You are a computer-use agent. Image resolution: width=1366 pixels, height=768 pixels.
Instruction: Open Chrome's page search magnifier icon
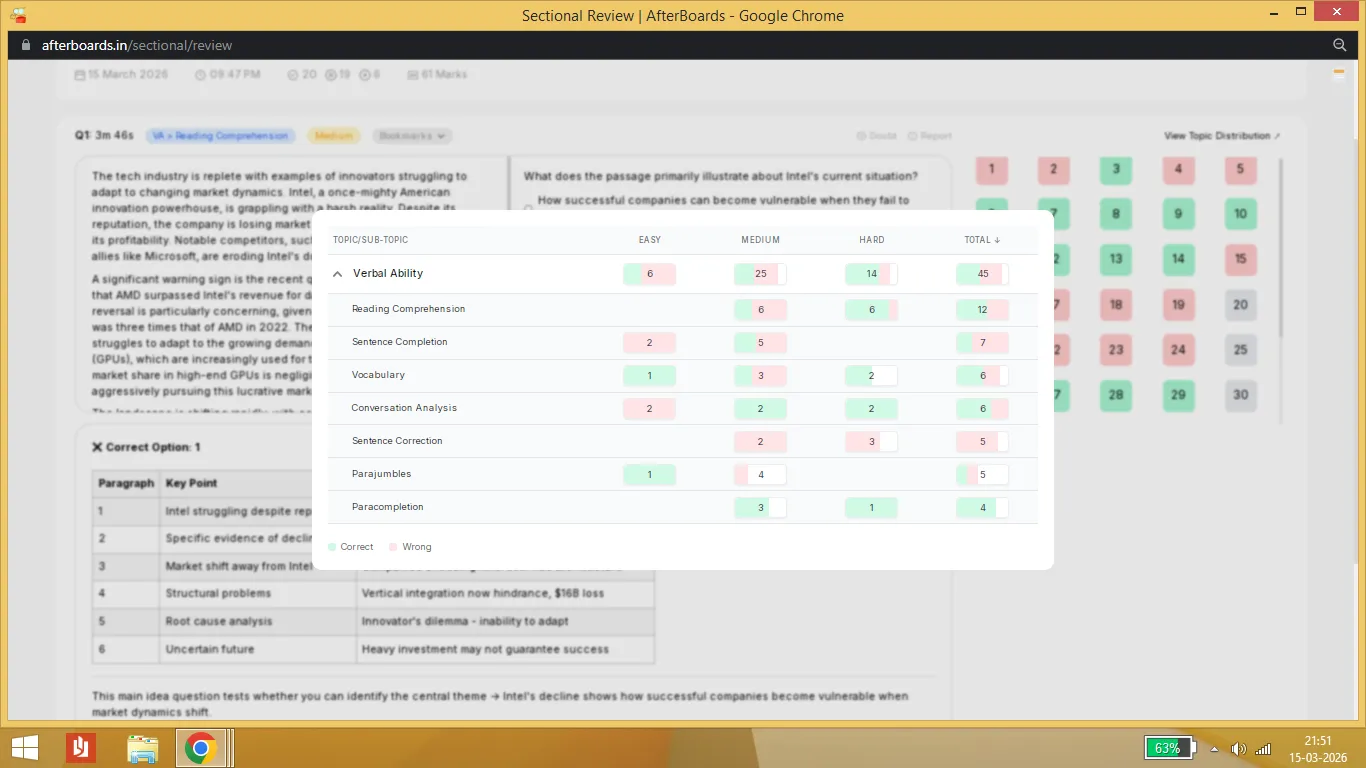1340,45
